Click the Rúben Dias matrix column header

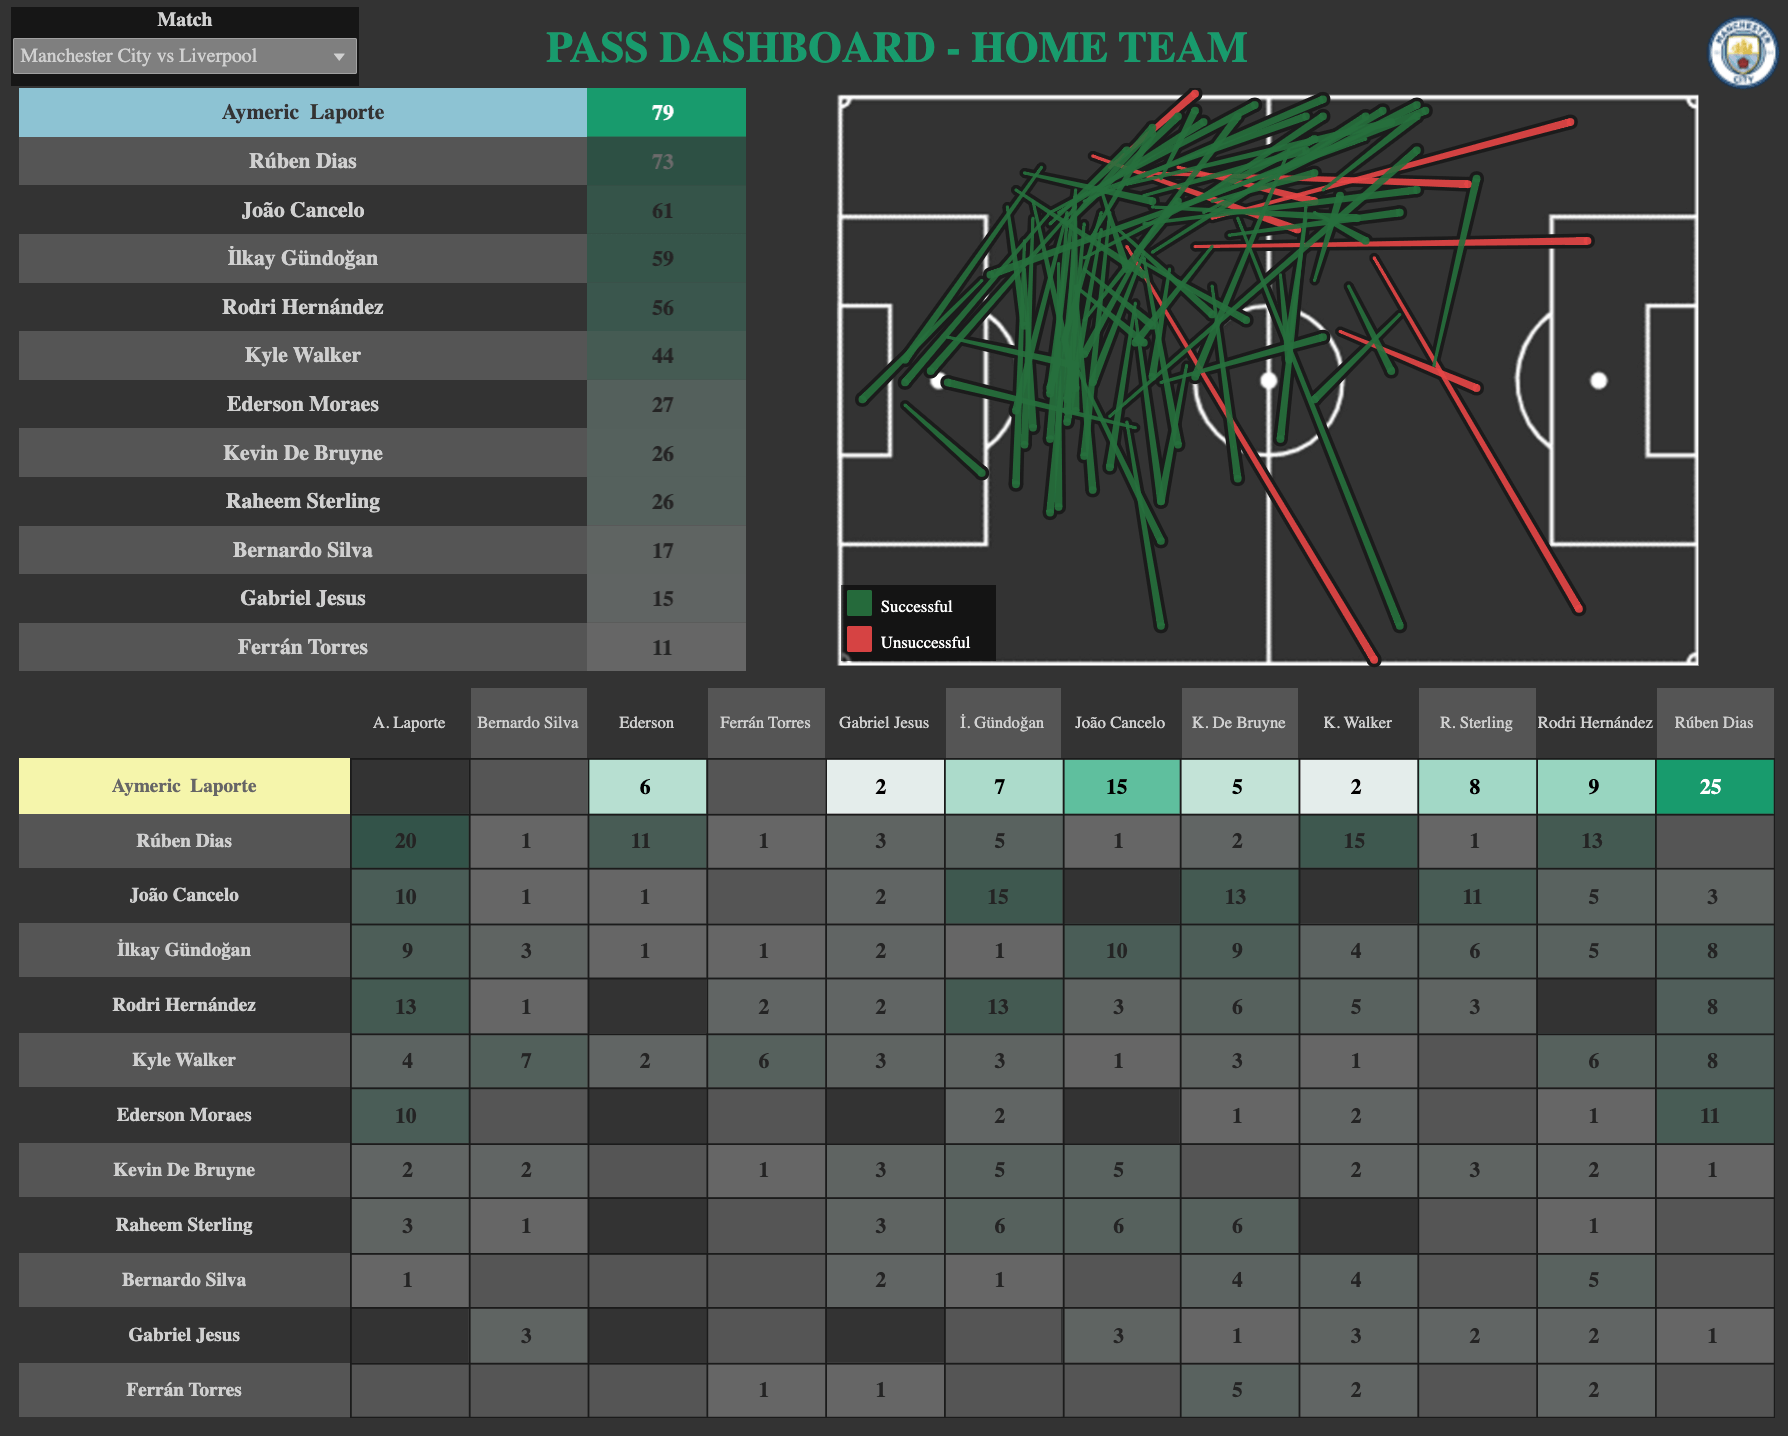click(x=1714, y=722)
